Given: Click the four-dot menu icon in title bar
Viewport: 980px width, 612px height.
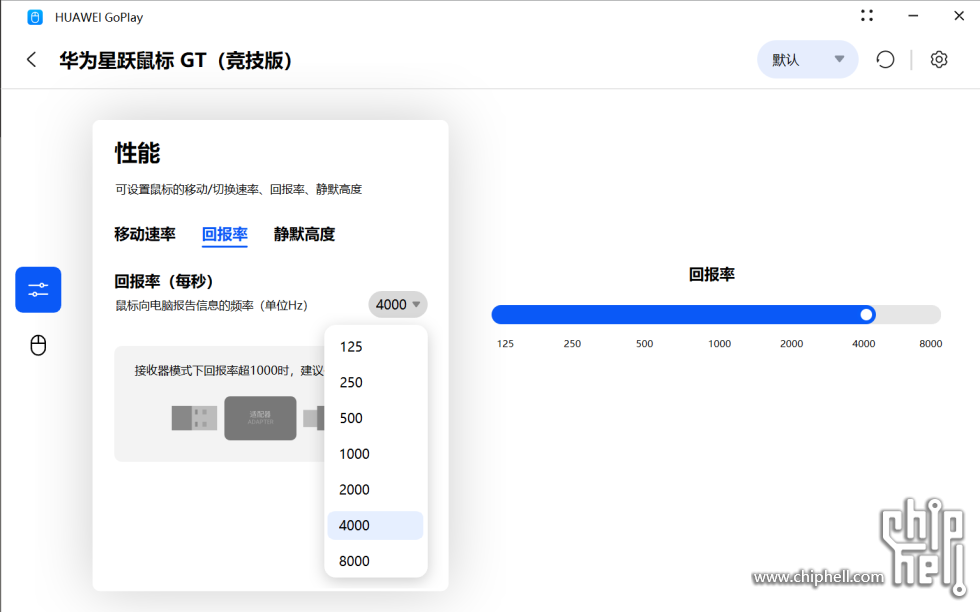Looking at the screenshot, I should coord(867,16).
